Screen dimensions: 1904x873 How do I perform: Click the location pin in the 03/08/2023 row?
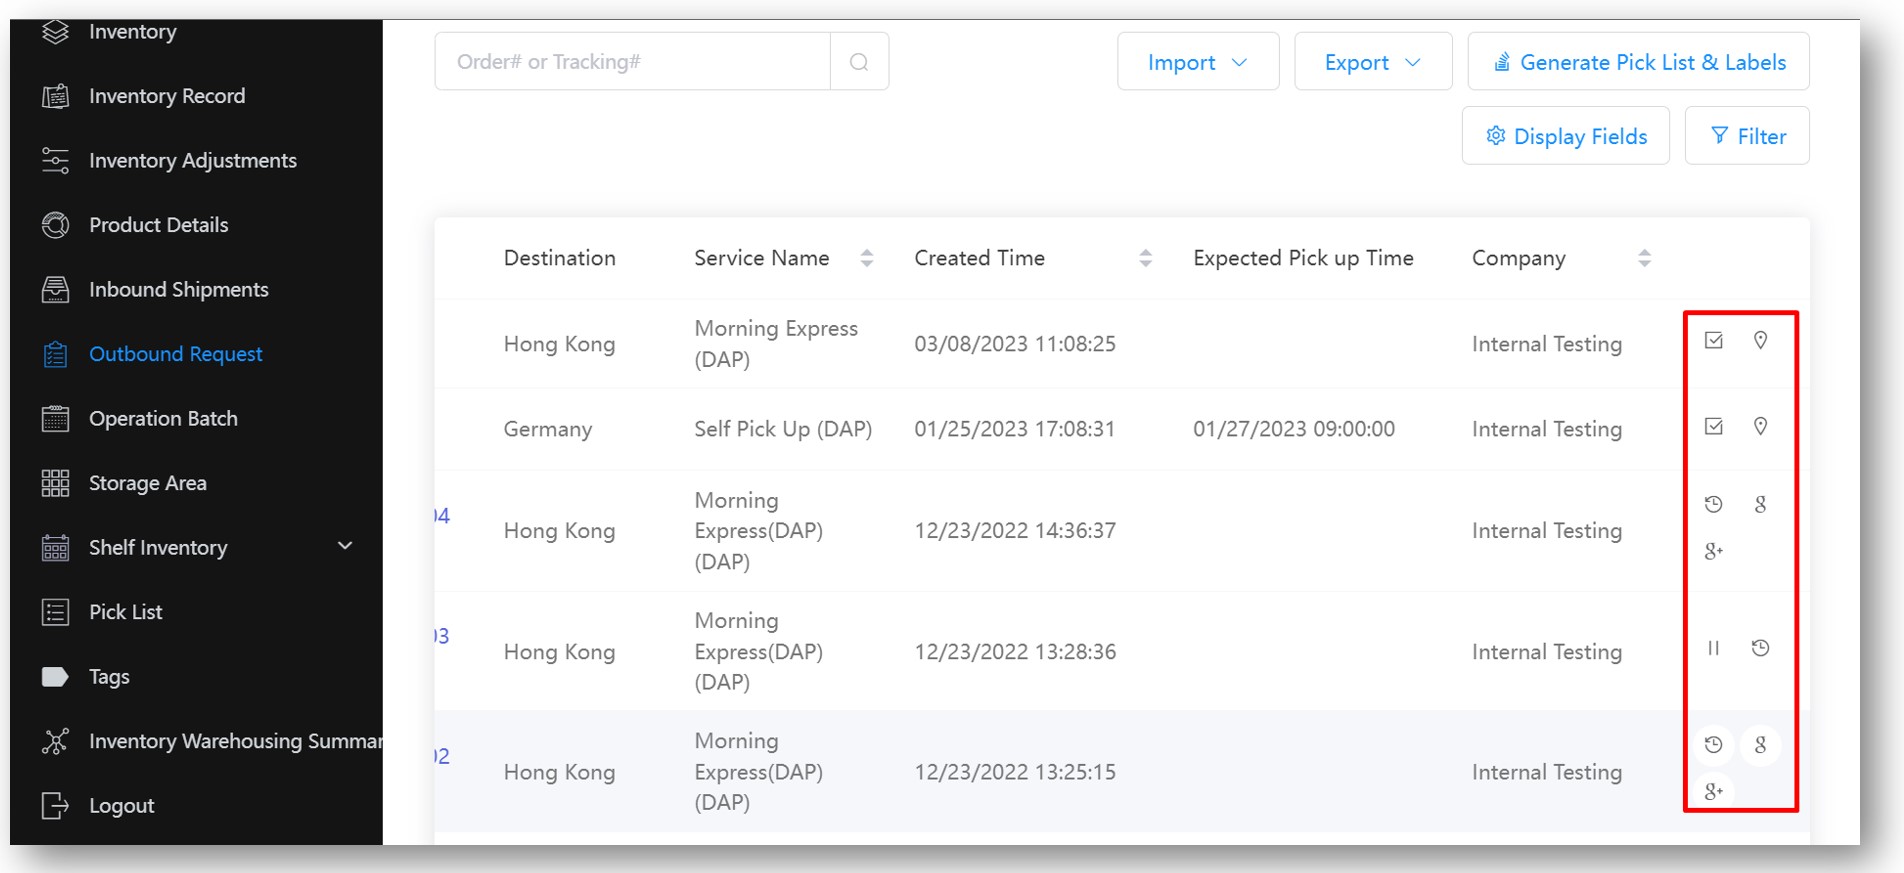pyautogui.click(x=1760, y=341)
